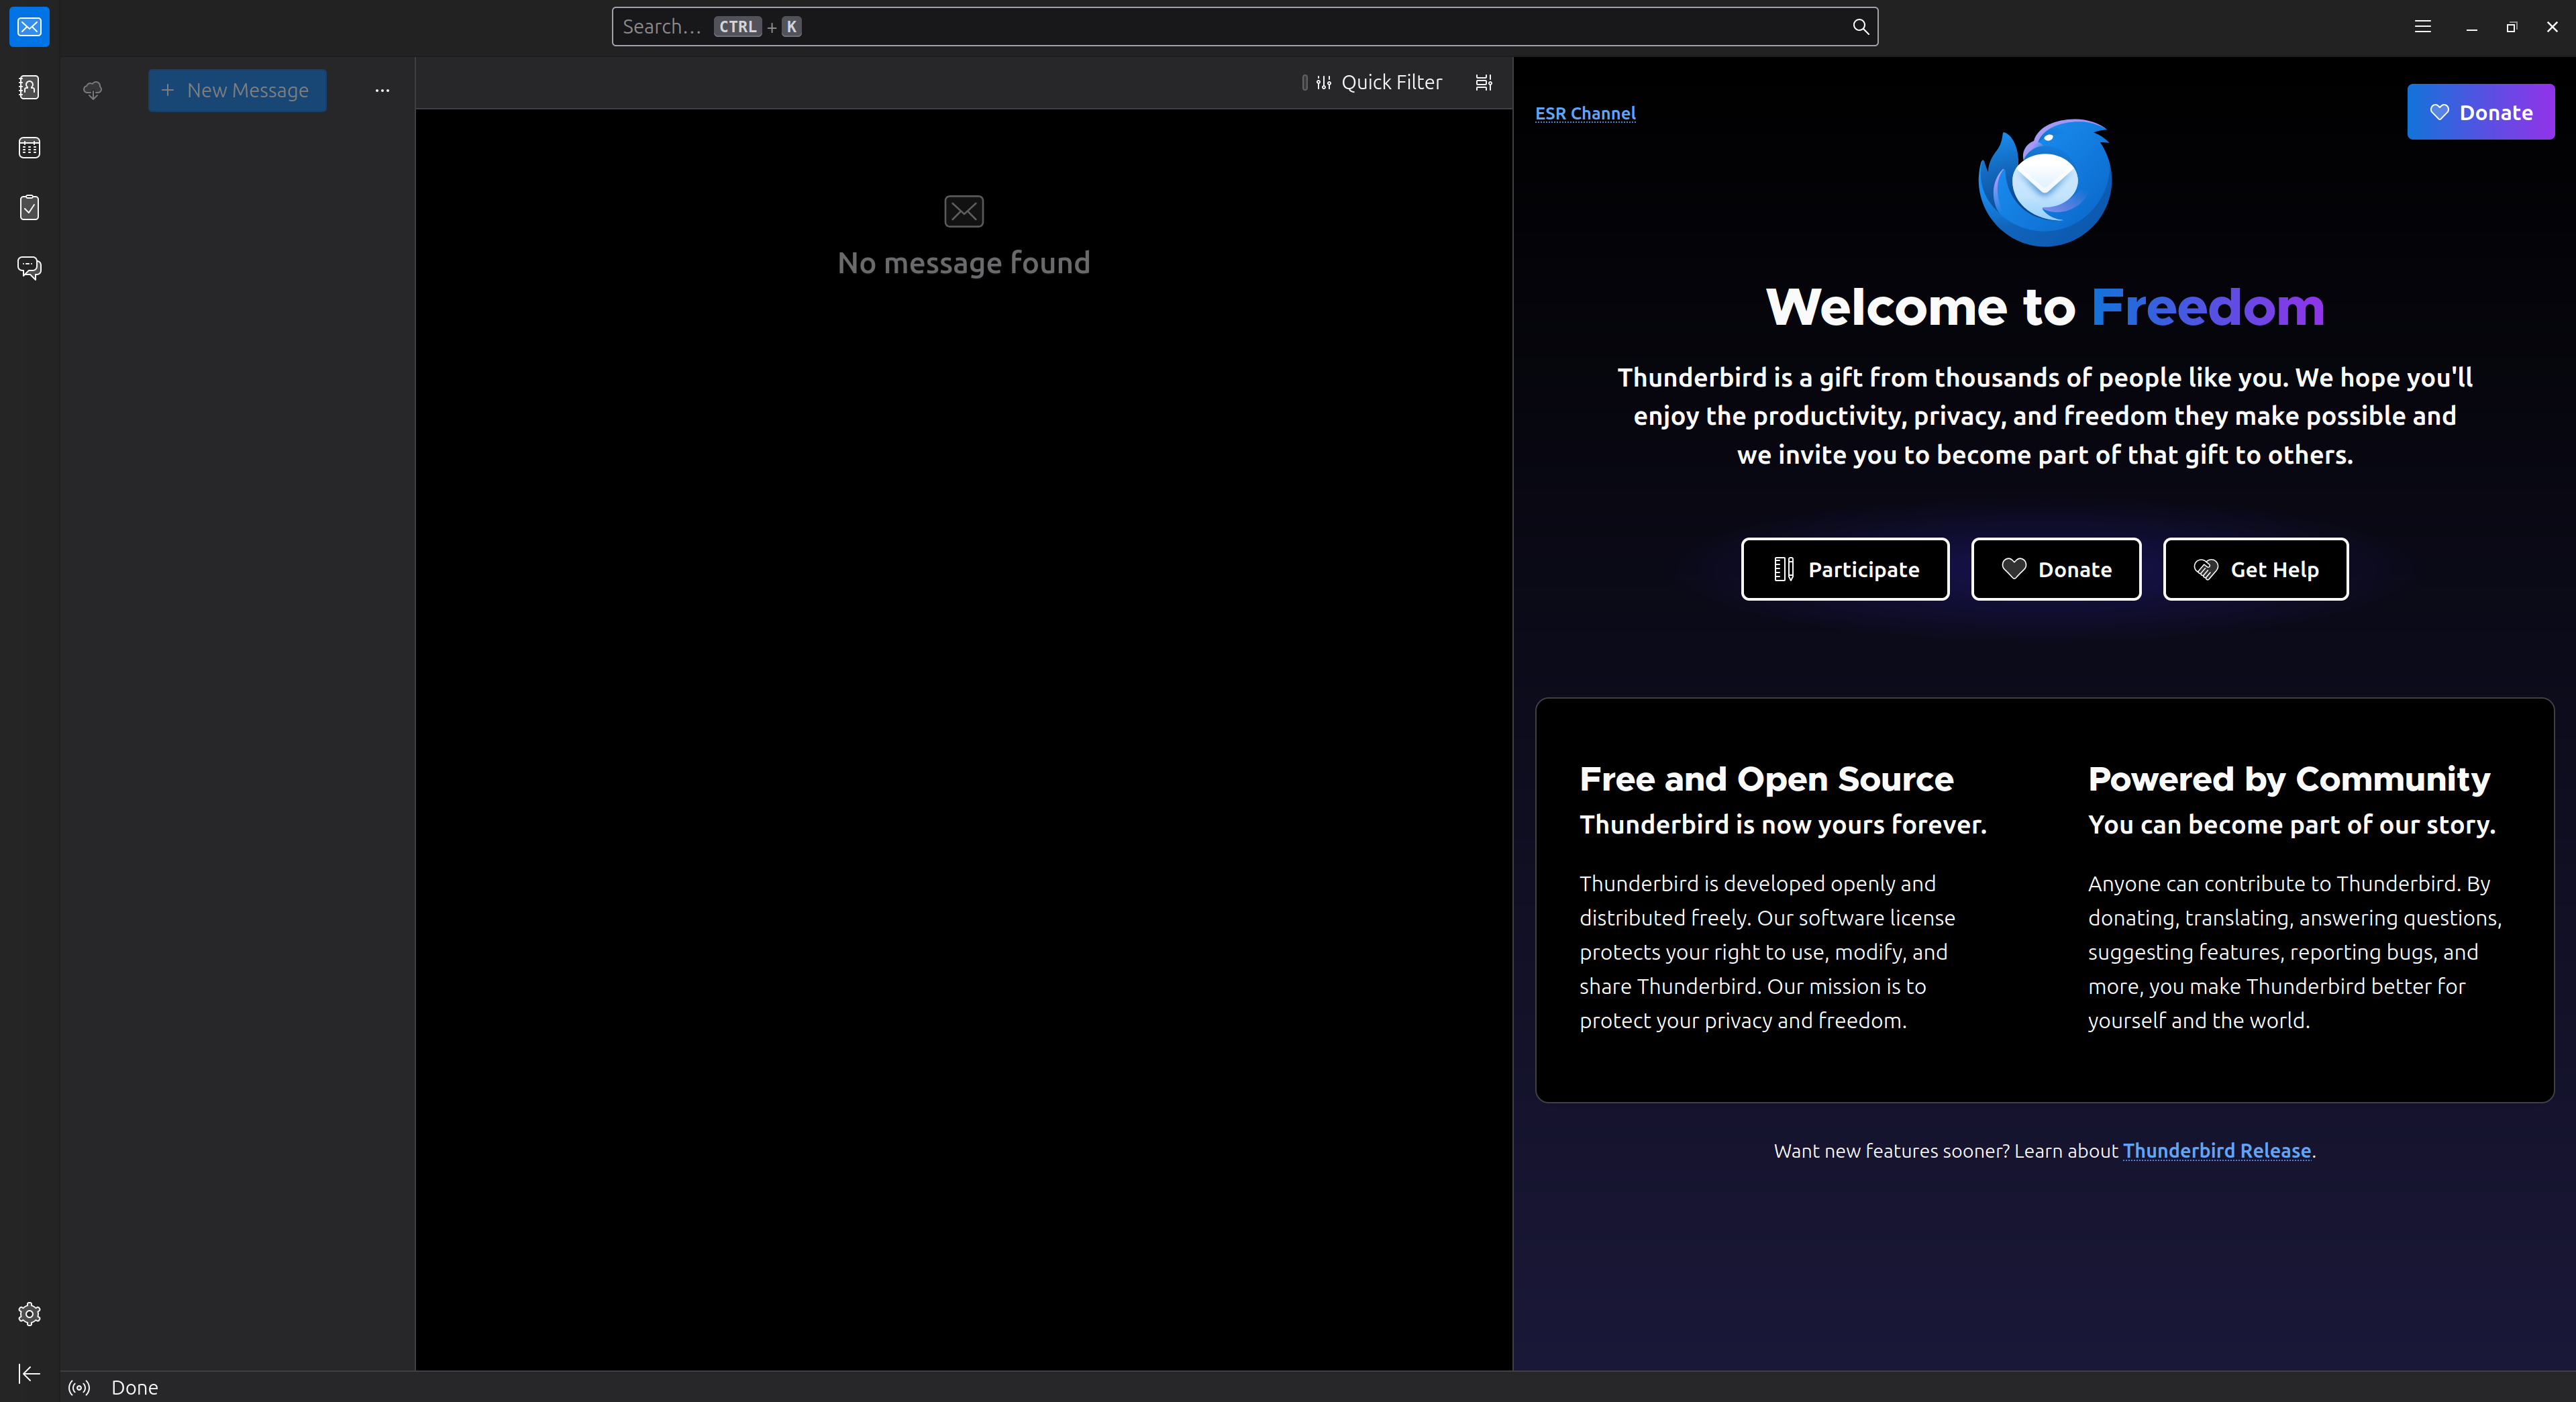This screenshot has width=2576, height=1402.
Task: Open the Address Book space
Action: 29,88
